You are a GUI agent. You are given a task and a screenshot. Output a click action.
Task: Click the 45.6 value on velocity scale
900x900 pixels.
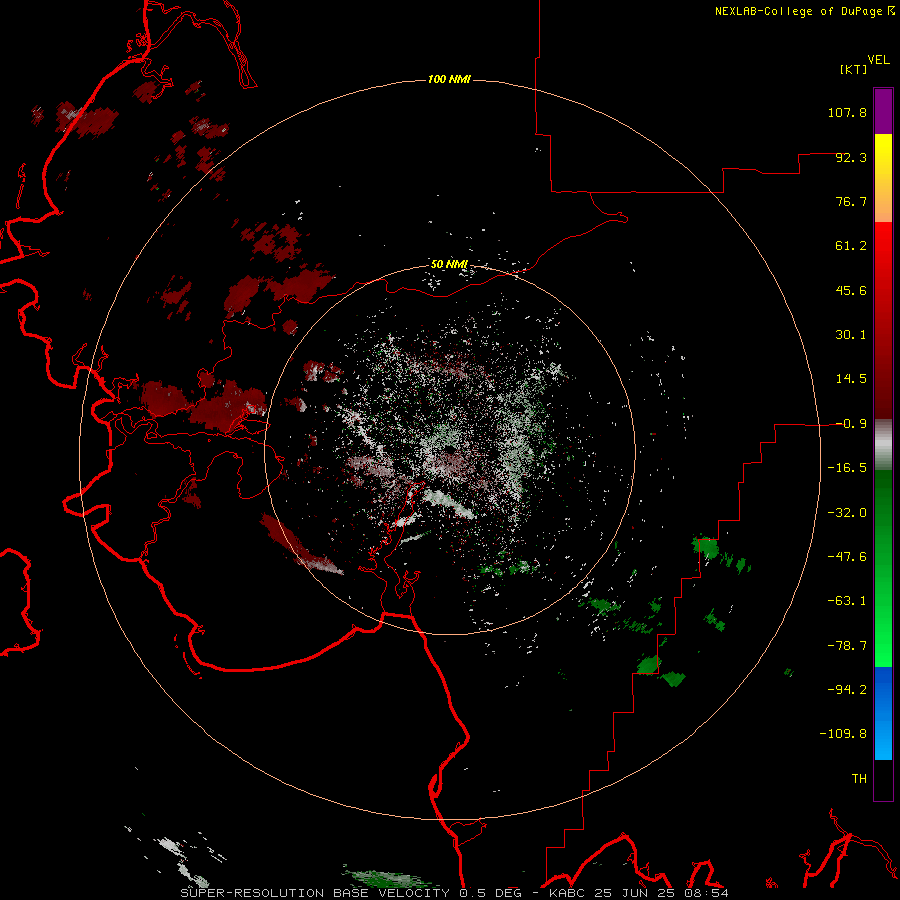click(851, 290)
